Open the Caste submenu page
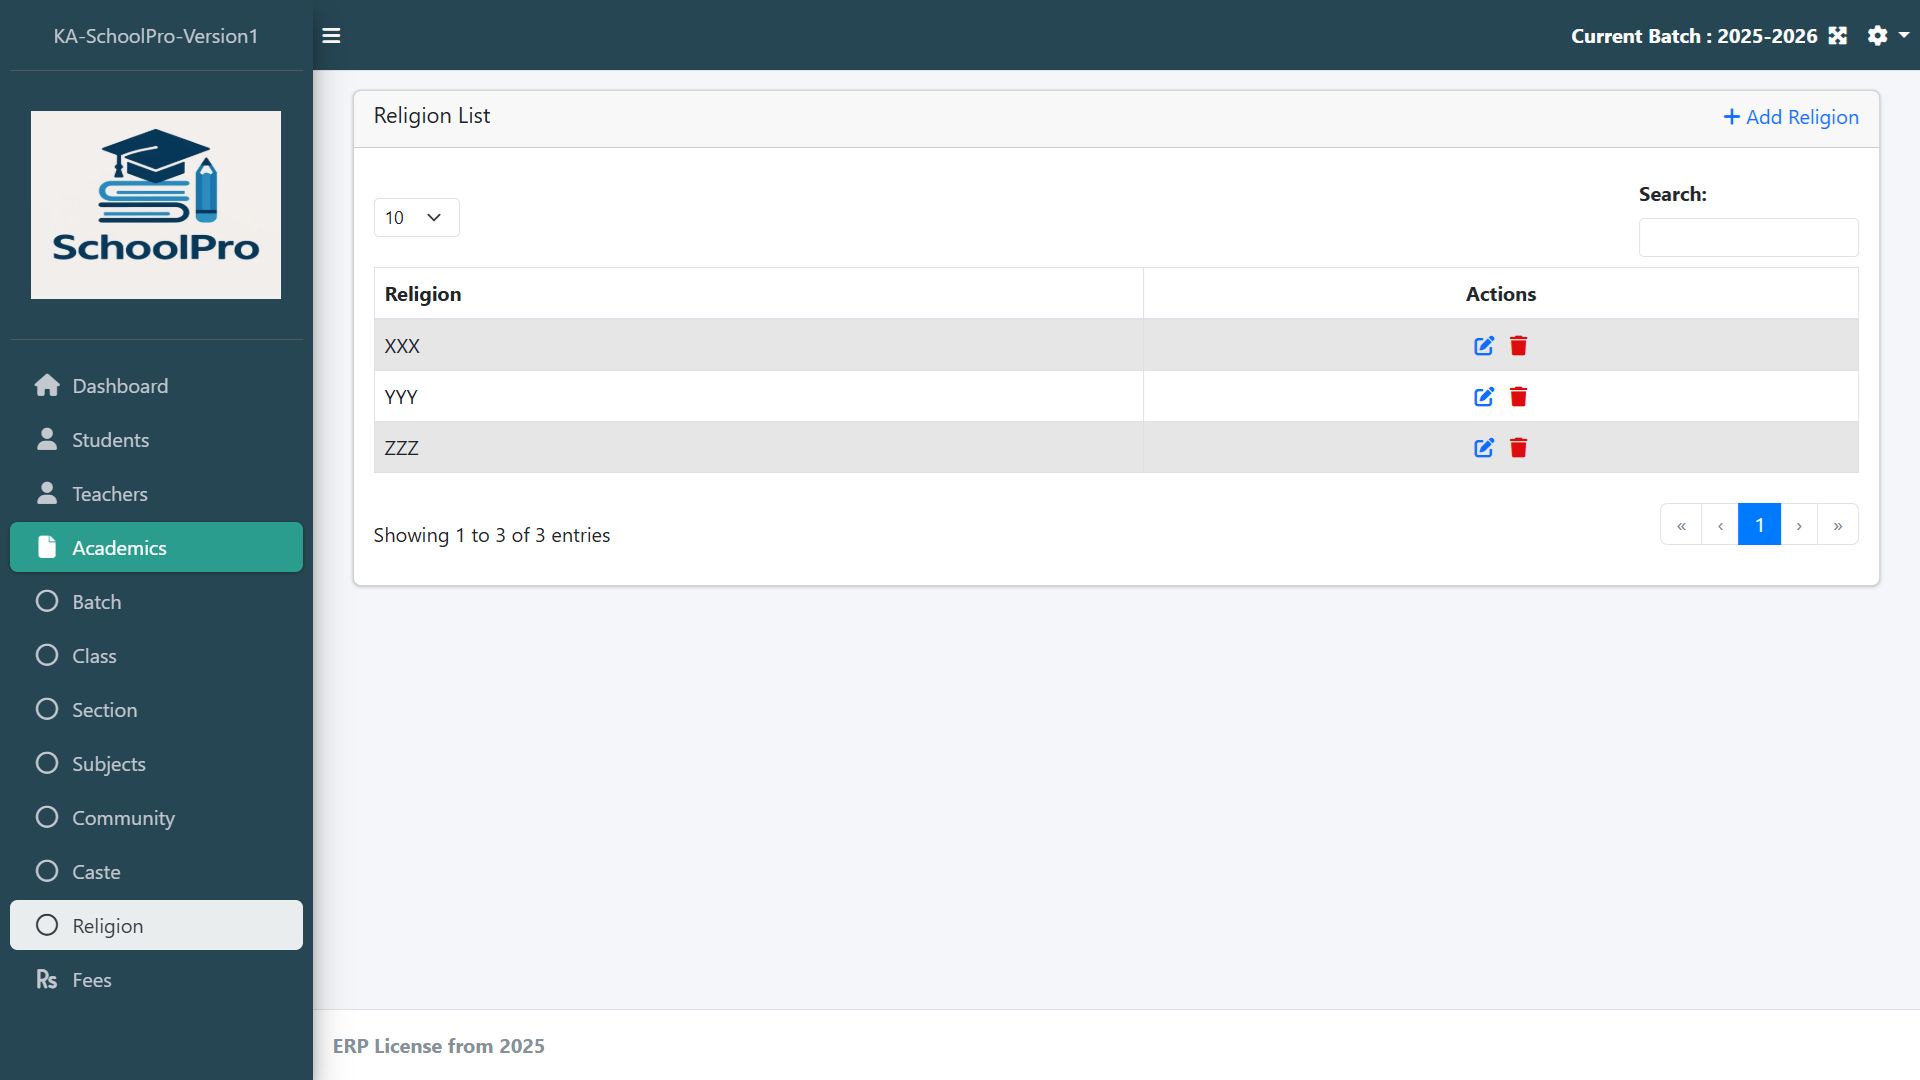Image resolution: width=1920 pixels, height=1080 pixels. [x=96, y=872]
